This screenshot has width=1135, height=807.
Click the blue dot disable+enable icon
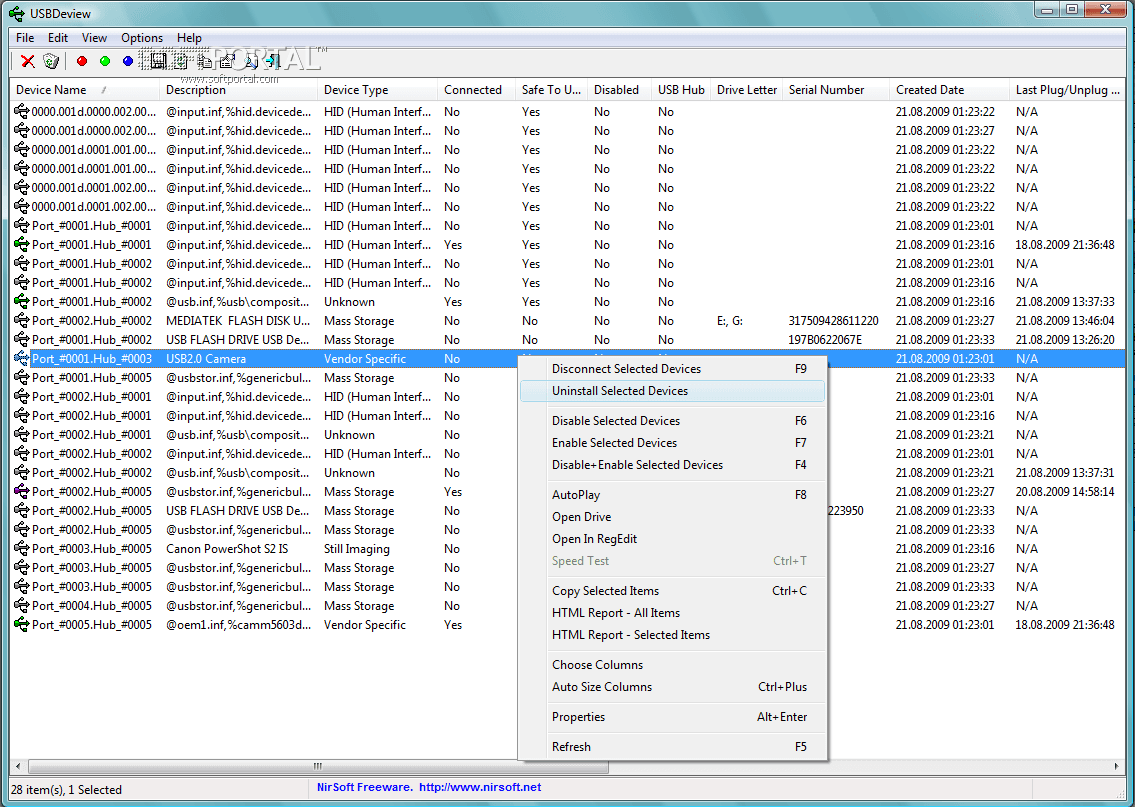coord(128,61)
